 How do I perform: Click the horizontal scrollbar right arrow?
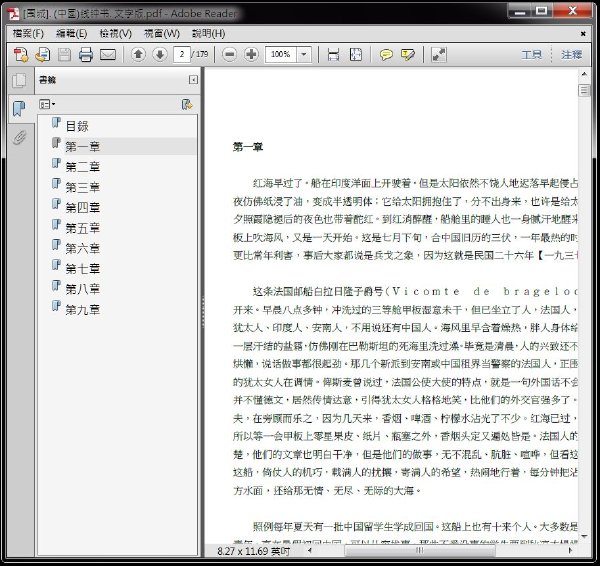(570, 550)
